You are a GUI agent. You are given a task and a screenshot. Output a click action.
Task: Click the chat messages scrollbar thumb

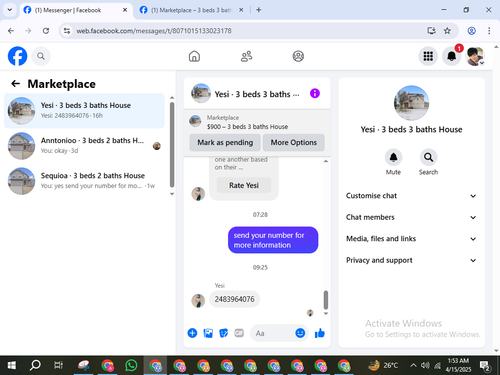coord(326,300)
